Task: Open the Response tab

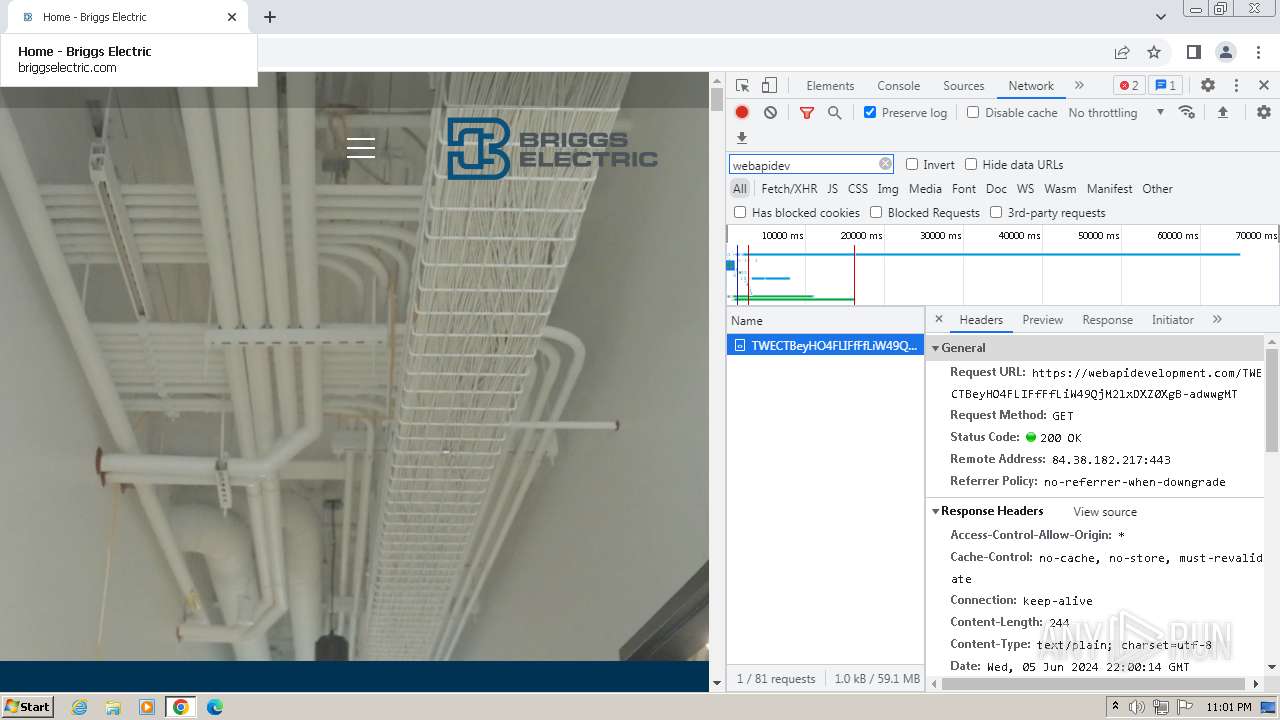Action: pos(1107,320)
